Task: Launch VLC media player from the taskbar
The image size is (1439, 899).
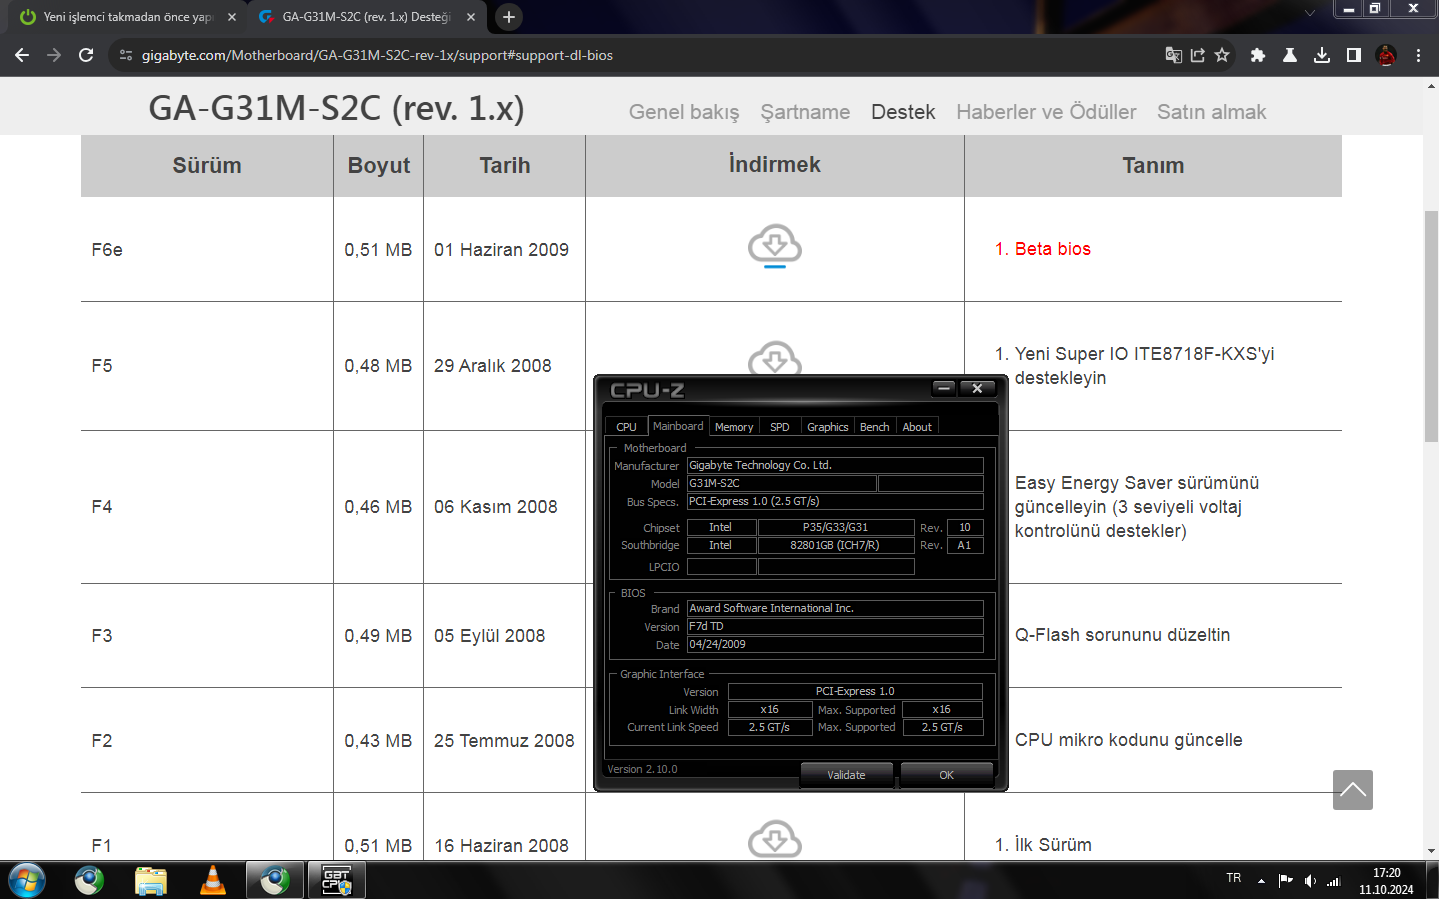Action: click(213, 880)
